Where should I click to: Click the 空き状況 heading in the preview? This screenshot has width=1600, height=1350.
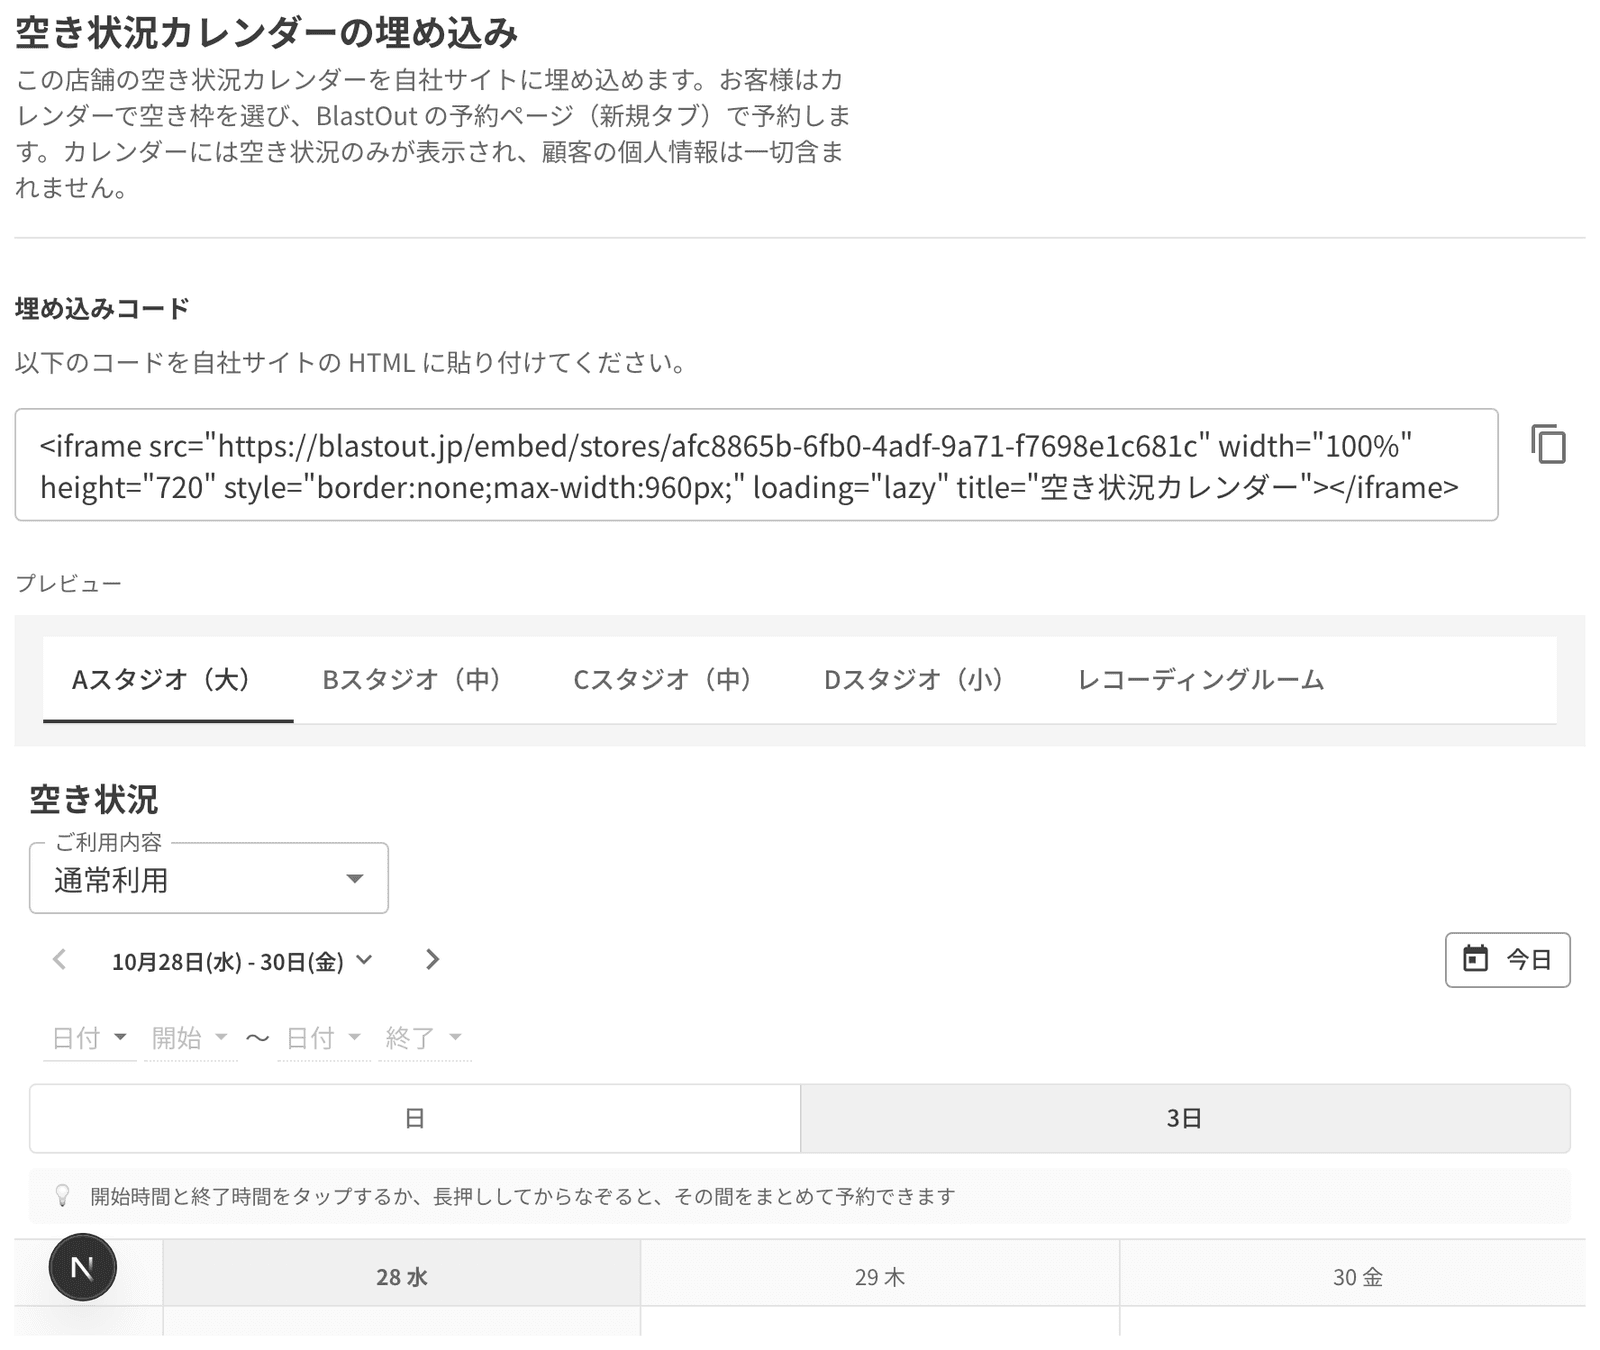coord(94,799)
